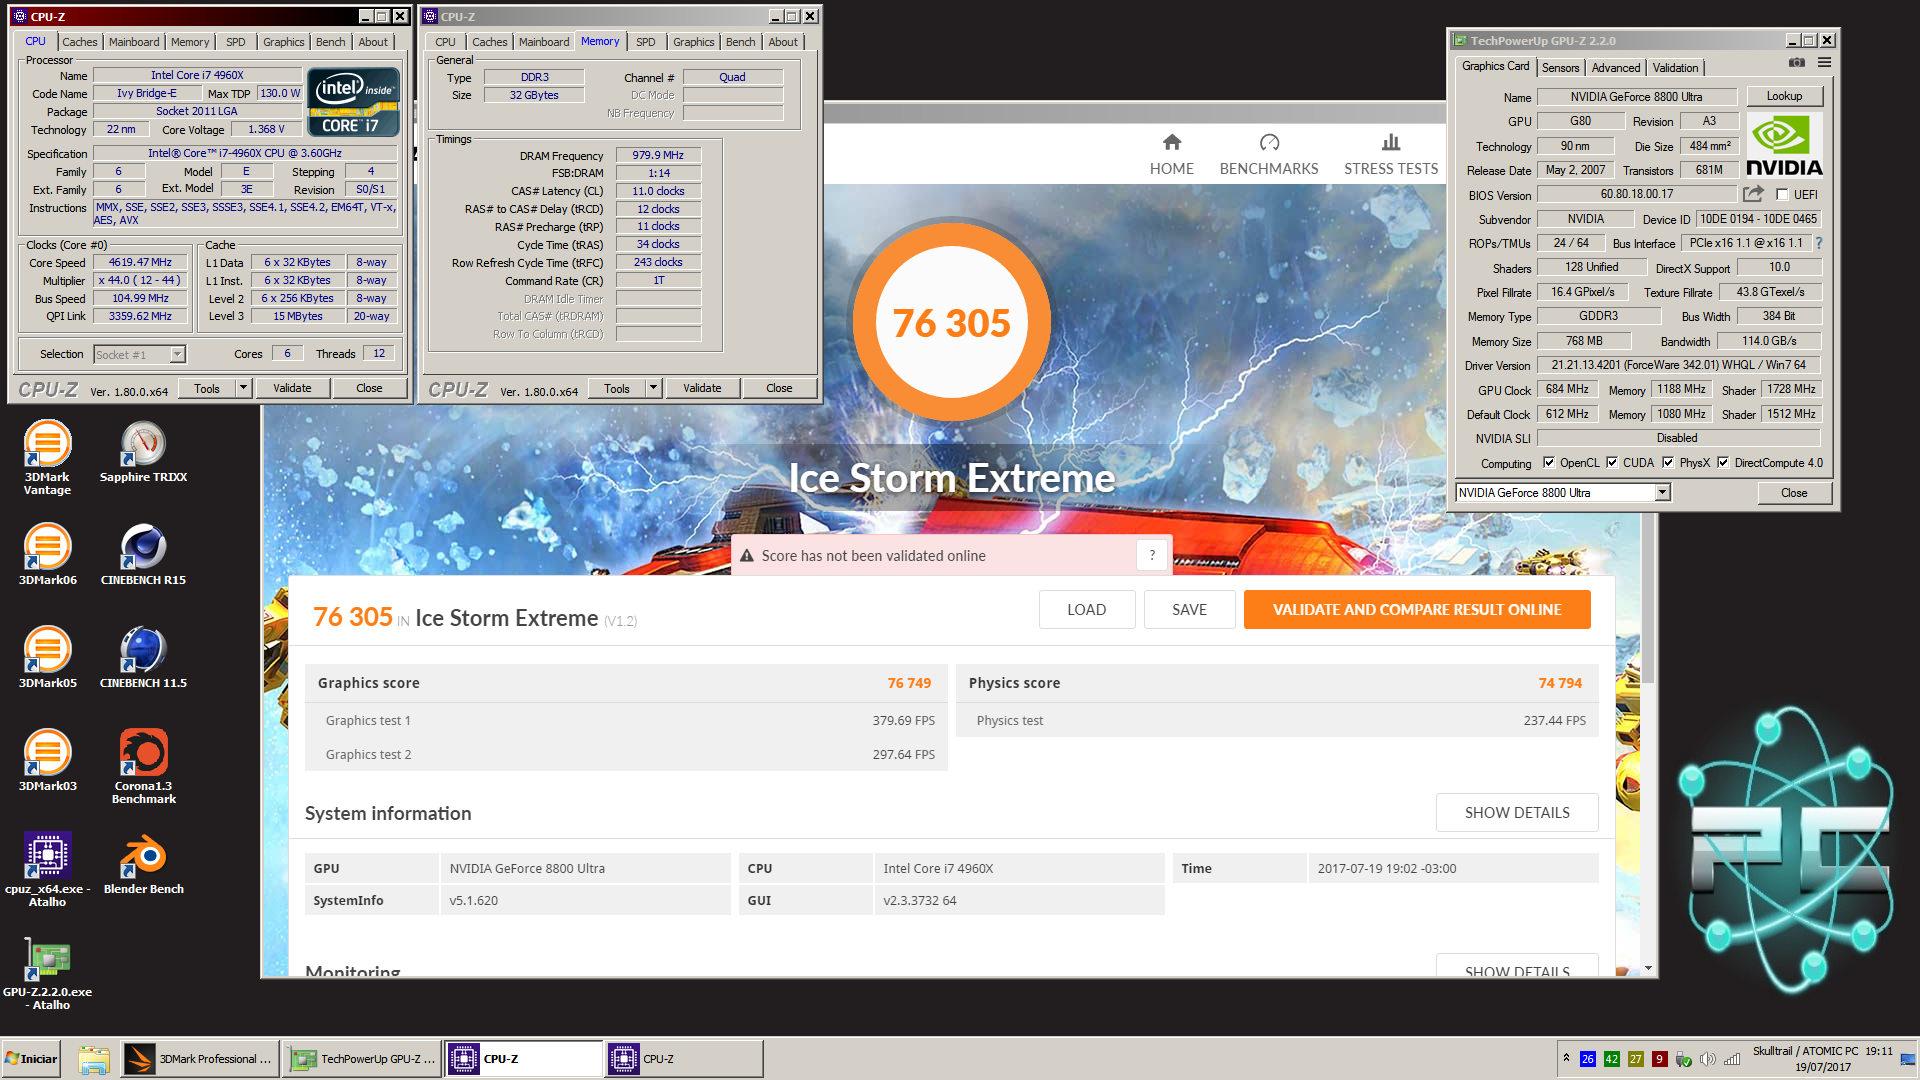Click SHOW DETAILS for System information
Image resolution: width=1920 pixels, height=1080 pixels.
[1517, 812]
